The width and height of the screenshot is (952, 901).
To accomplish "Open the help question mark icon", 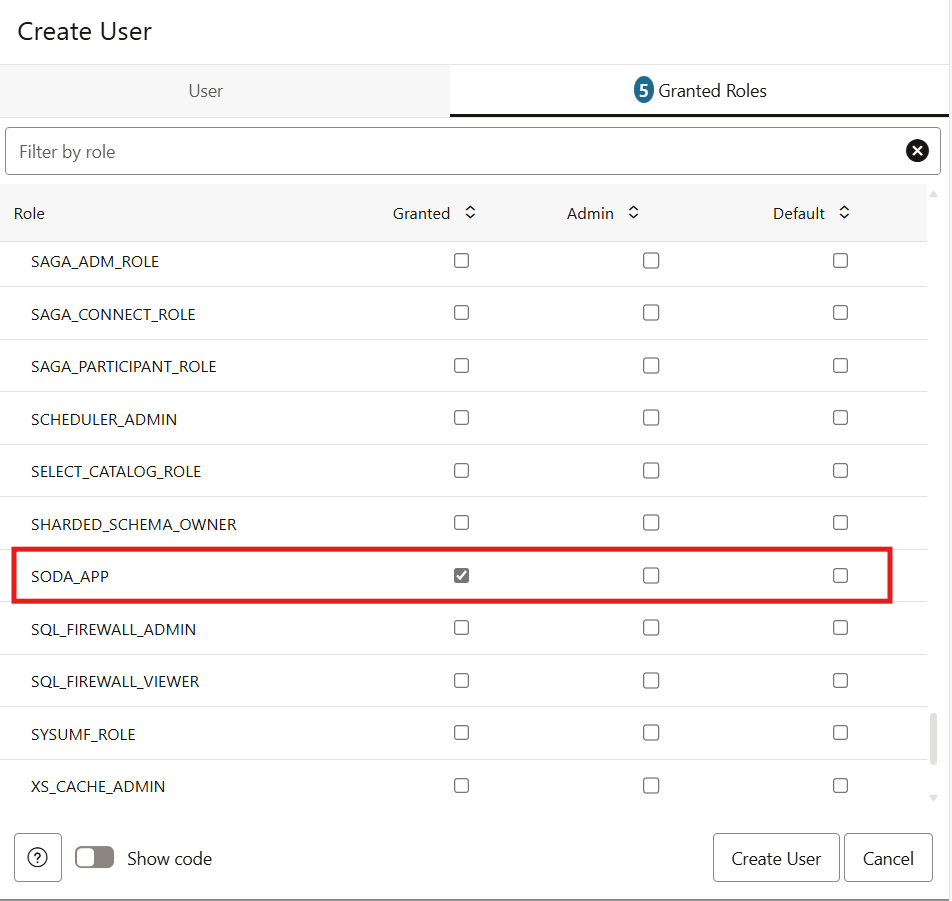I will pos(38,858).
